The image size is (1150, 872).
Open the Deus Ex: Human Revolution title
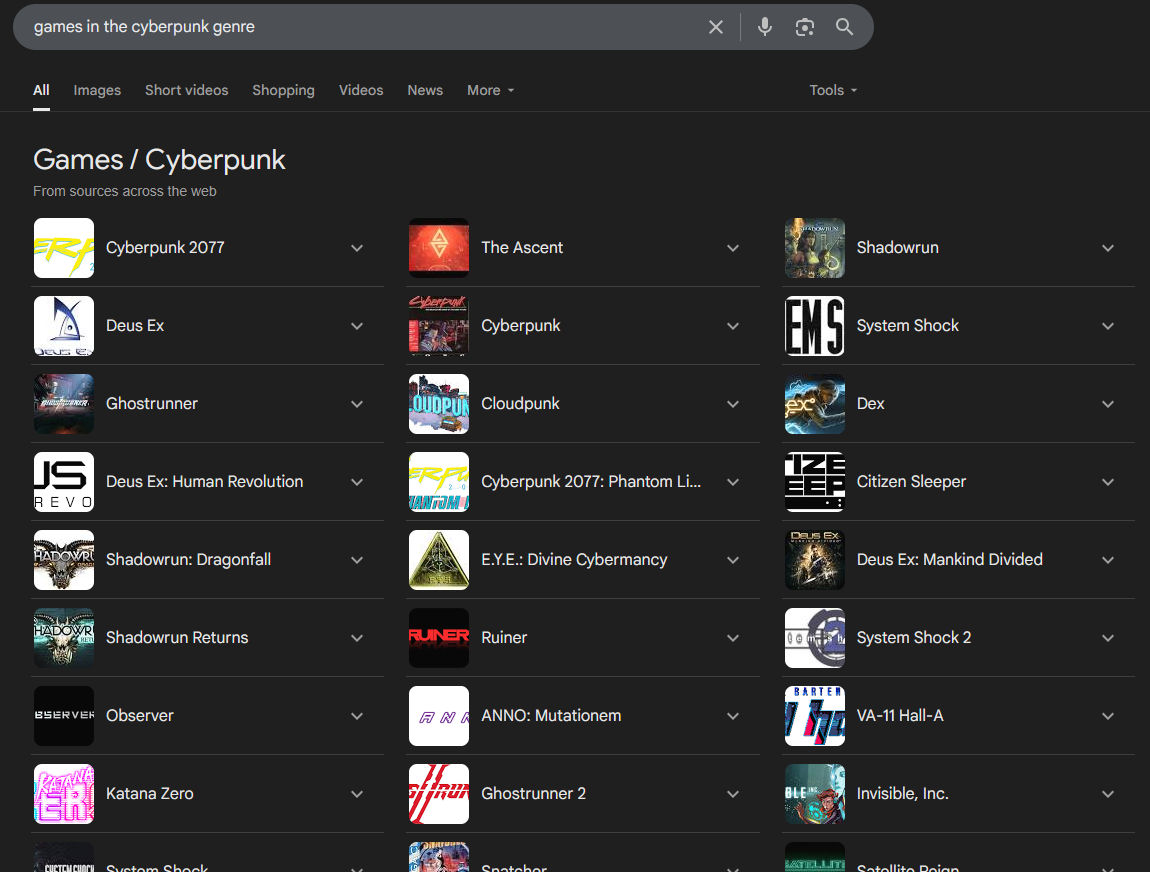point(205,482)
